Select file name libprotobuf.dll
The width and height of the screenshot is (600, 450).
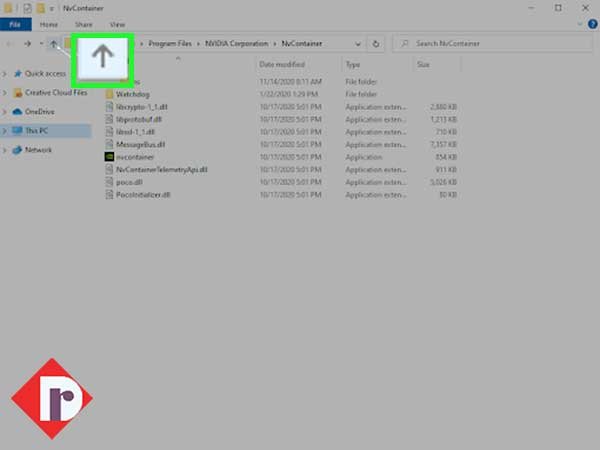click(x=139, y=119)
